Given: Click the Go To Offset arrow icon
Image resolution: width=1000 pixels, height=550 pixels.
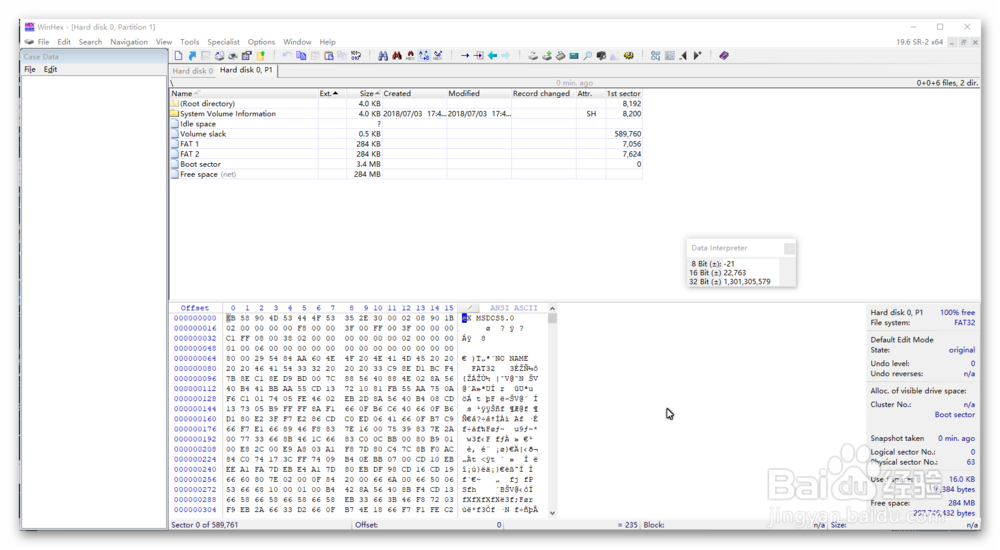Looking at the screenshot, I should pyautogui.click(x=466, y=56).
